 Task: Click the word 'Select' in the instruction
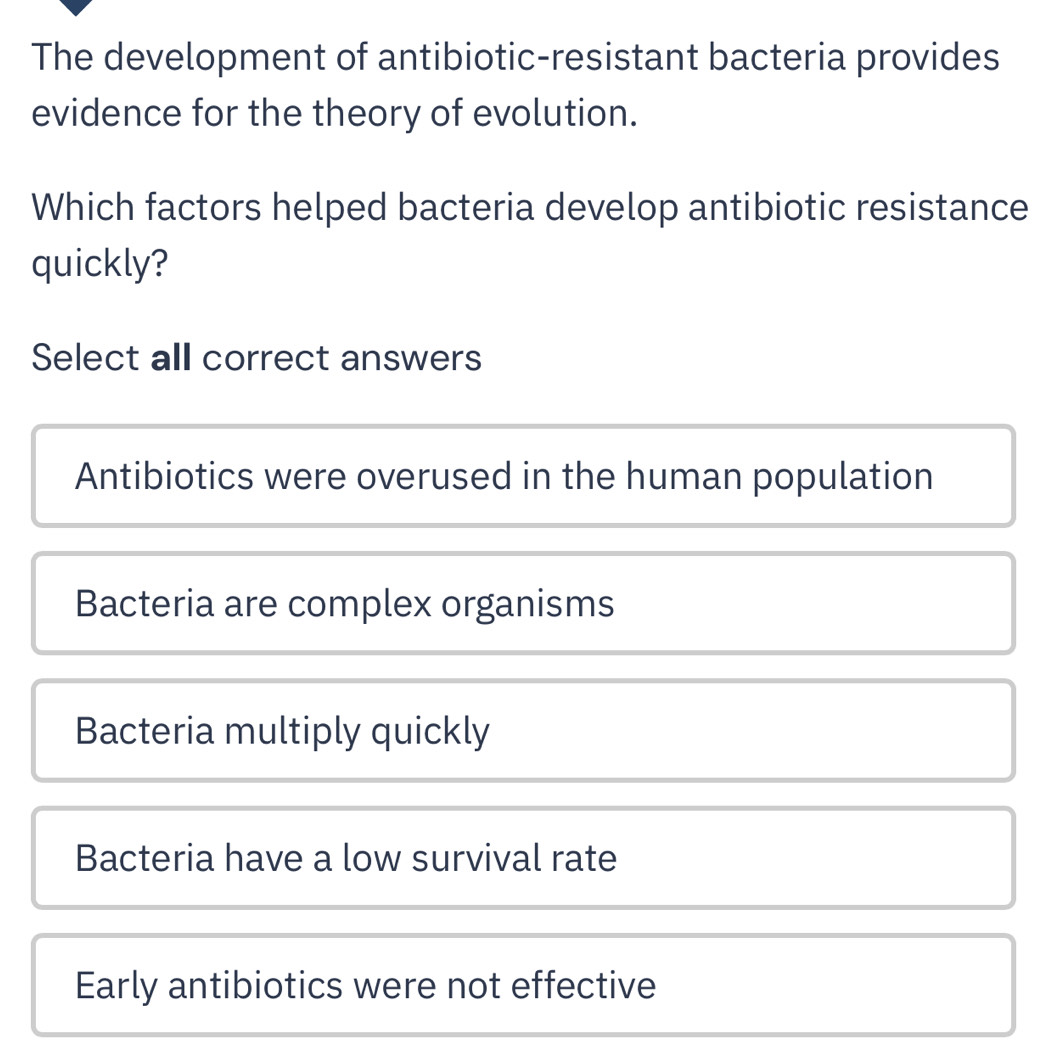tap(84, 357)
